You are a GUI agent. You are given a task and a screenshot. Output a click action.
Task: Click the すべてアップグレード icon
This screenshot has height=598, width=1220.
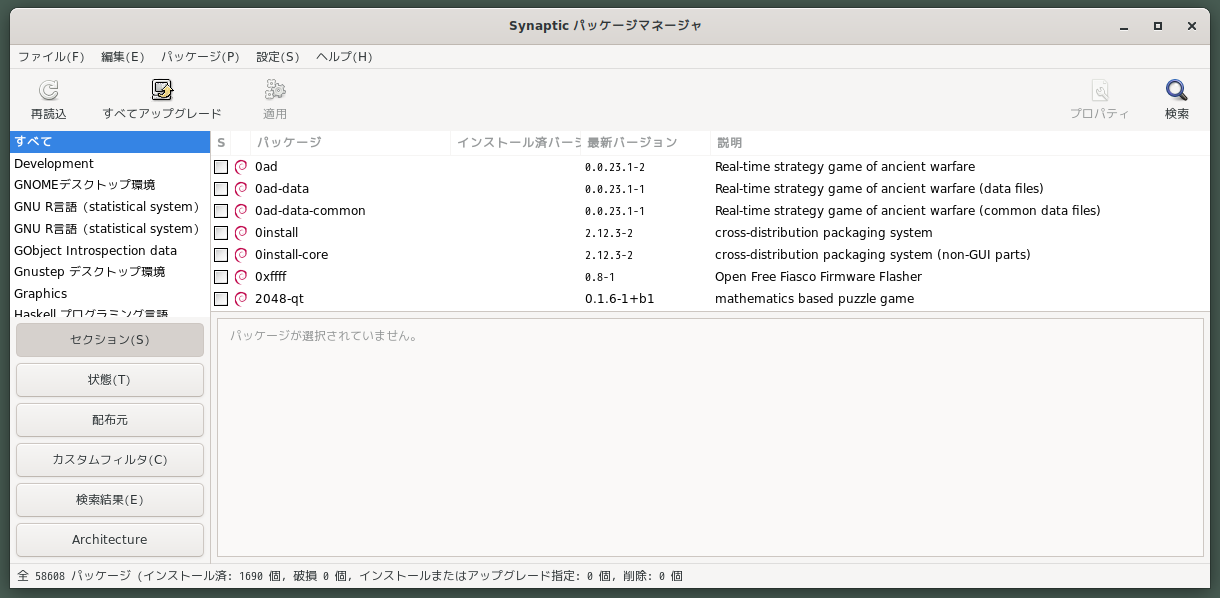tap(162, 91)
